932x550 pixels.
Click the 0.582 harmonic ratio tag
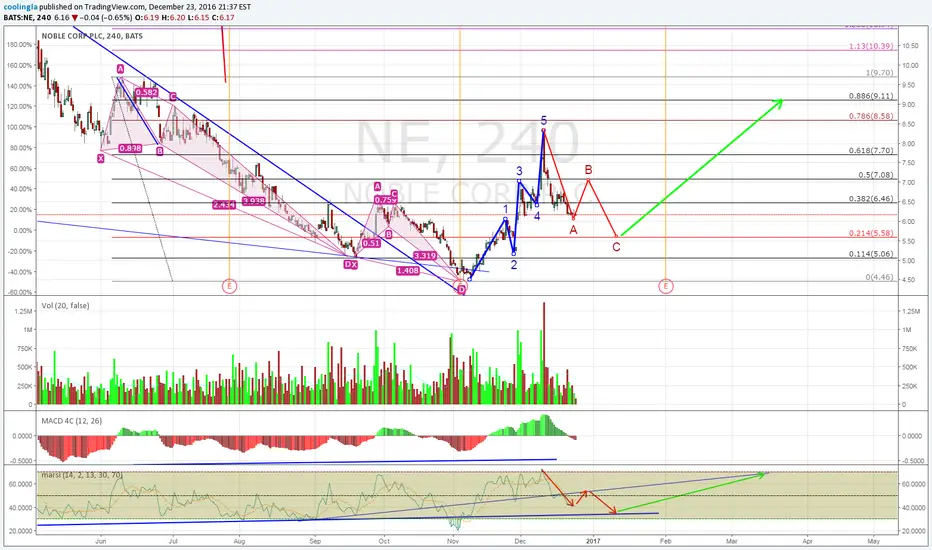146,92
